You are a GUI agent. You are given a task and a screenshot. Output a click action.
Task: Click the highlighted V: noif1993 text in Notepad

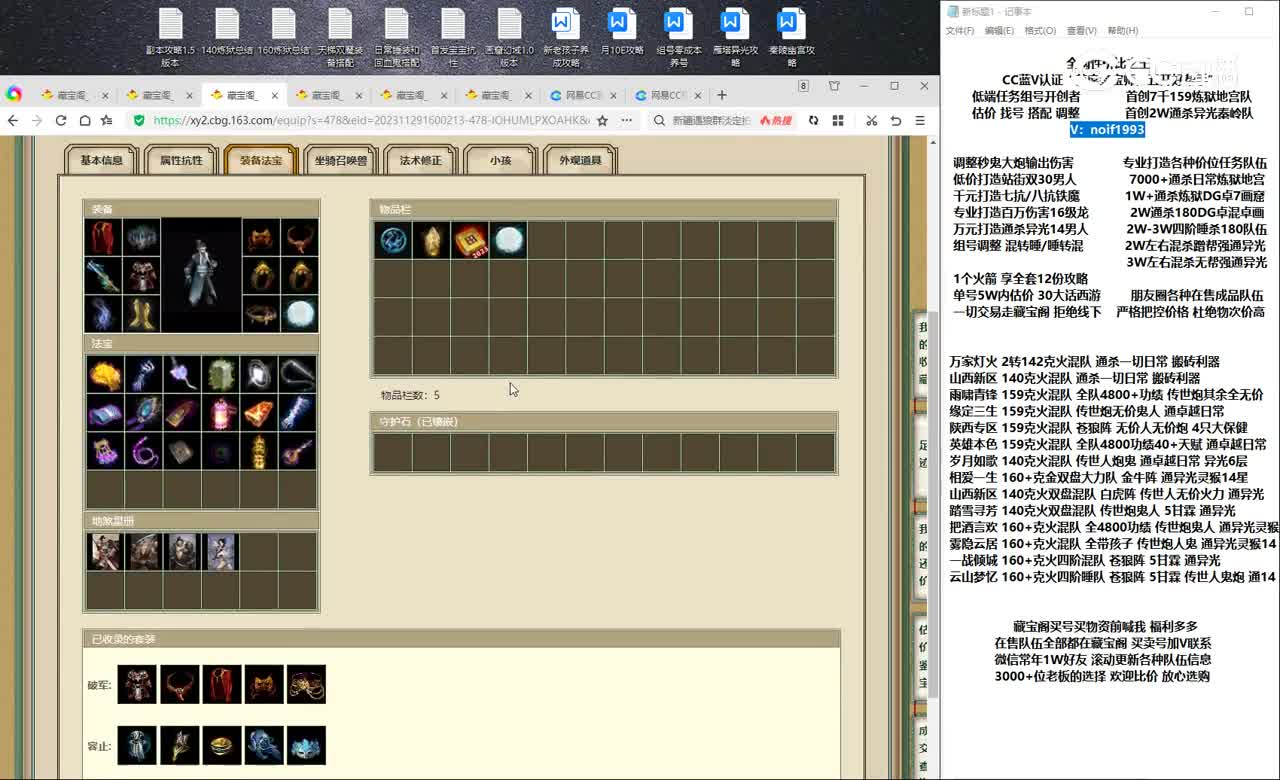point(1107,129)
